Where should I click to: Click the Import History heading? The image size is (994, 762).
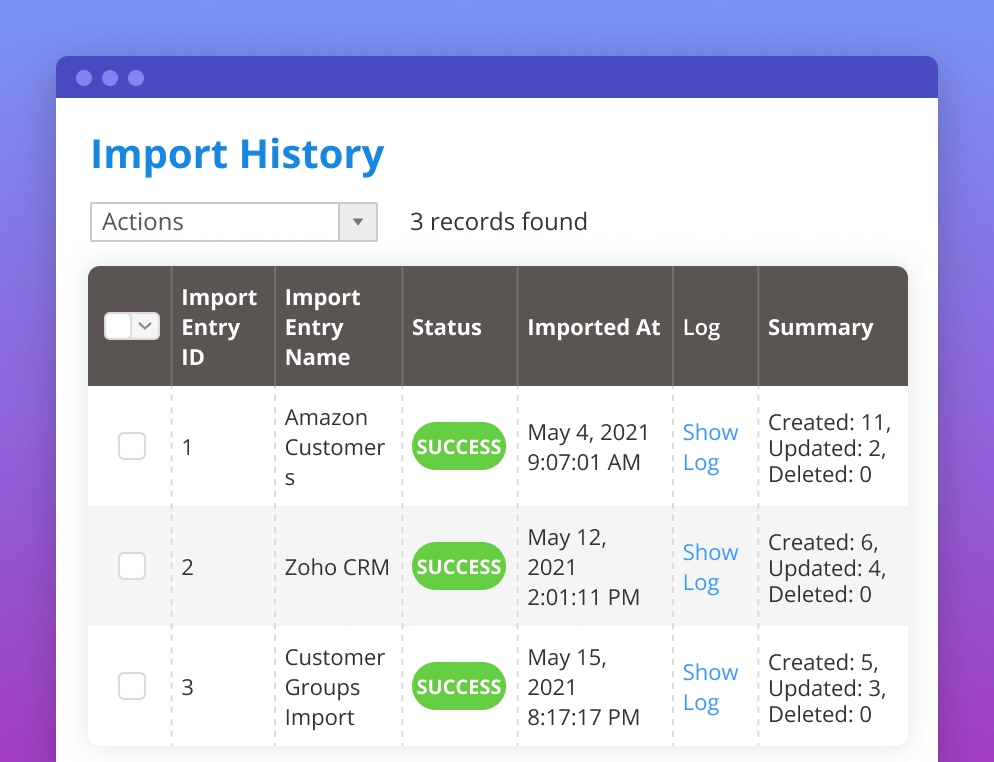pyautogui.click(x=237, y=155)
